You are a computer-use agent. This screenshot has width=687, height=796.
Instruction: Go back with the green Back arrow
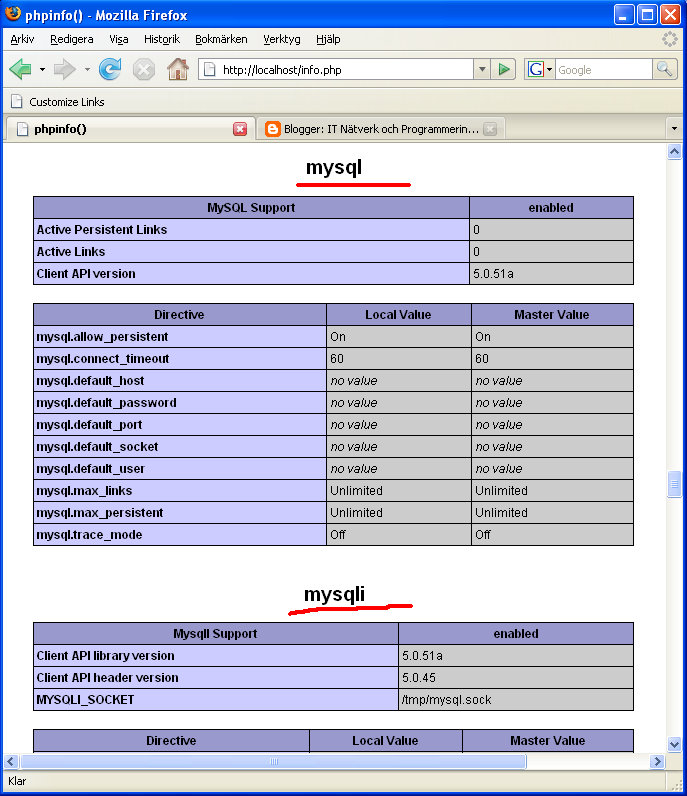(20, 69)
